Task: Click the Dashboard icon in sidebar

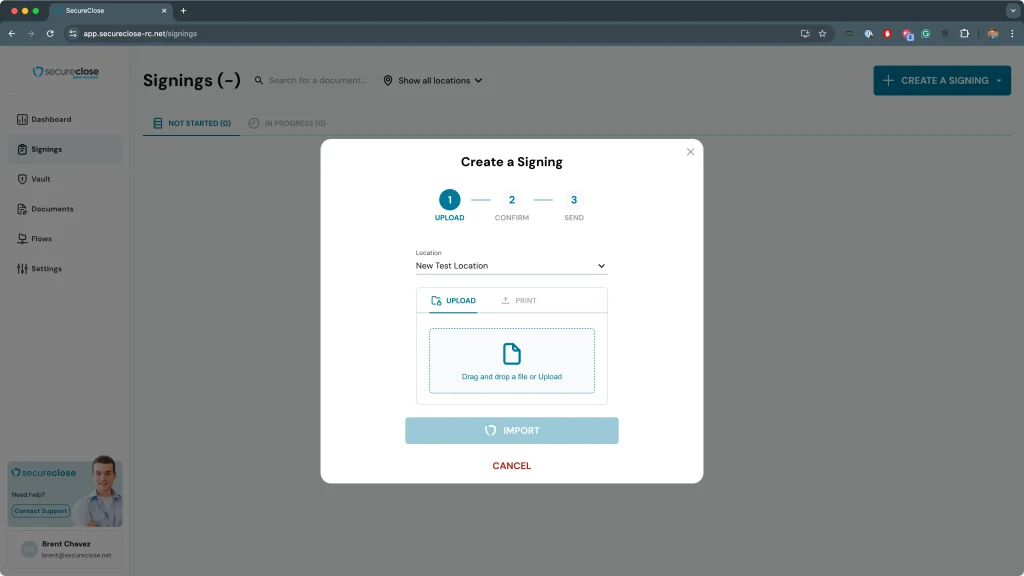Action: [22, 120]
